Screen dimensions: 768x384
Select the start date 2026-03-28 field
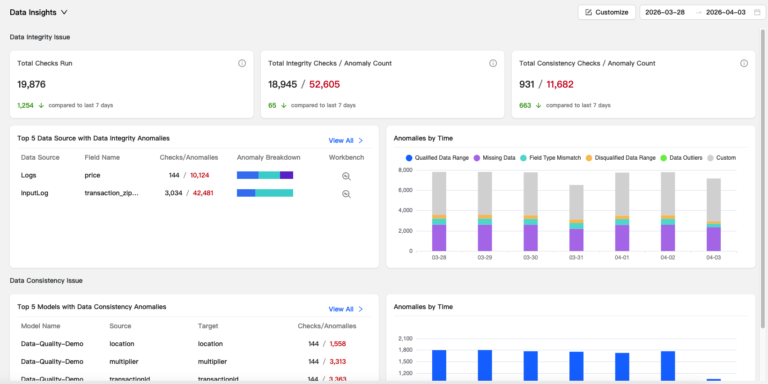point(665,12)
